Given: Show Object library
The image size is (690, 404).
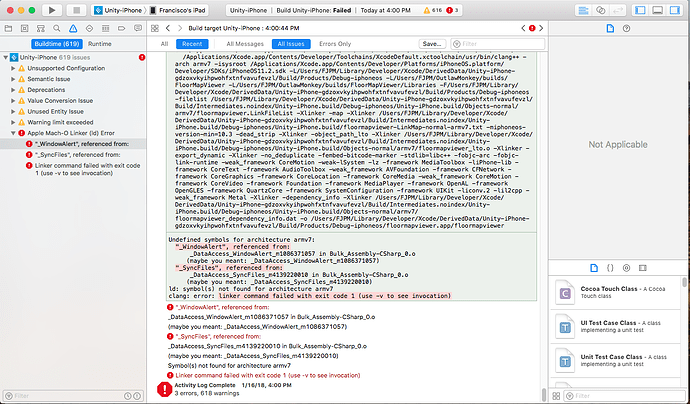Looking at the screenshot, I should tap(627, 268).
